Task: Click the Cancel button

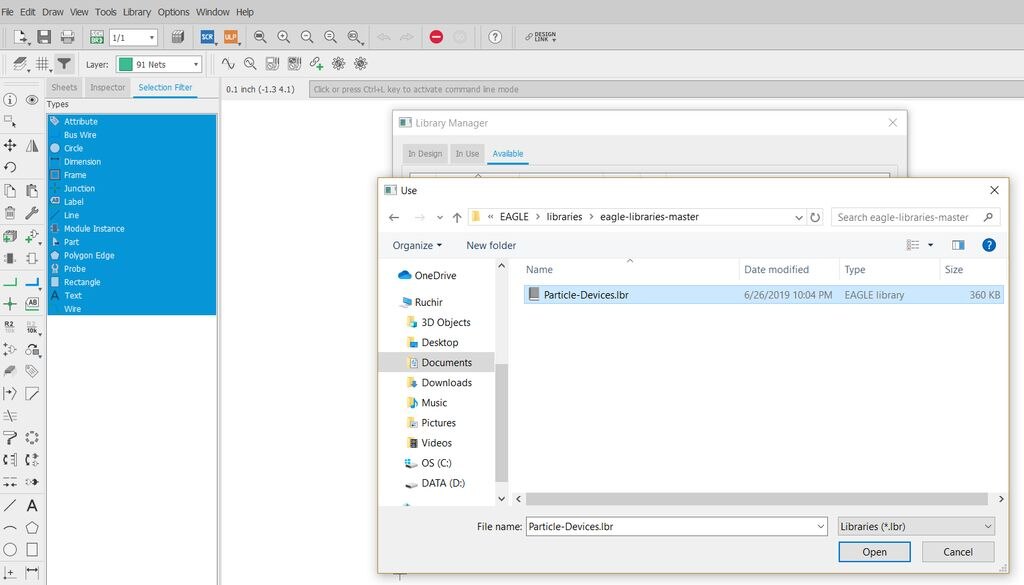Action: pyautogui.click(x=957, y=552)
